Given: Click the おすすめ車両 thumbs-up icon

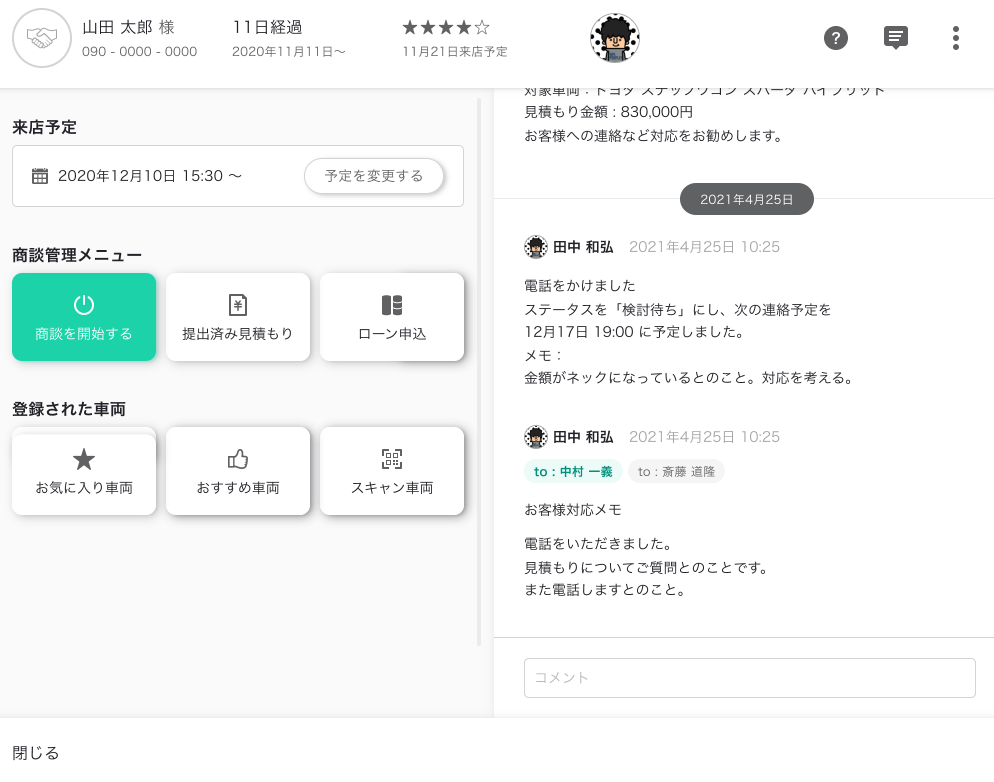Looking at the screenshot, I should [238, 459].
